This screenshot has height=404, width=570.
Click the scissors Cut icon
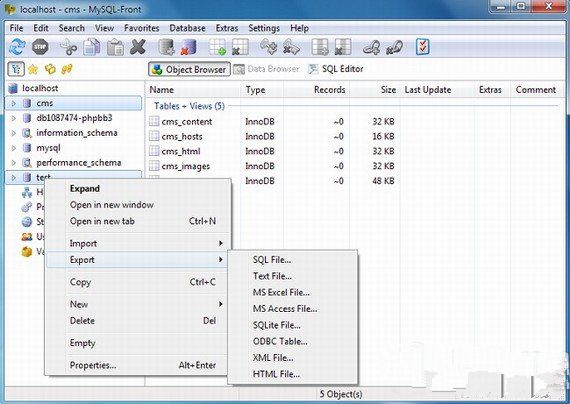tap(68, 47)
